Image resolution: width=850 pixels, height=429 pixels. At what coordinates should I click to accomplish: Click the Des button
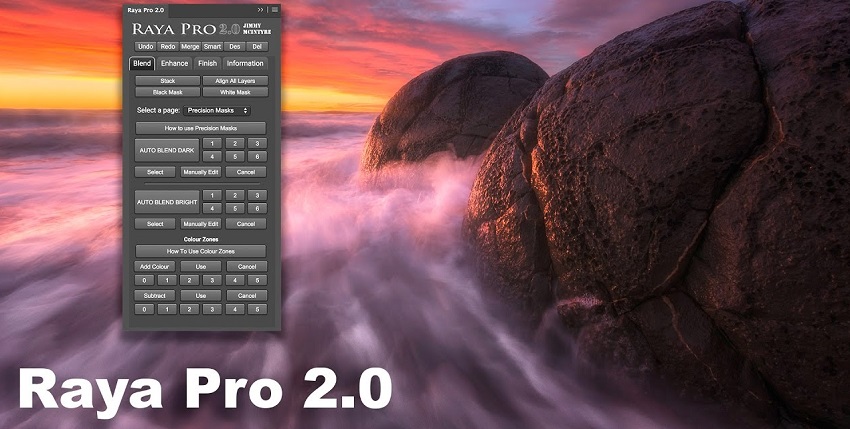[235, 47]
